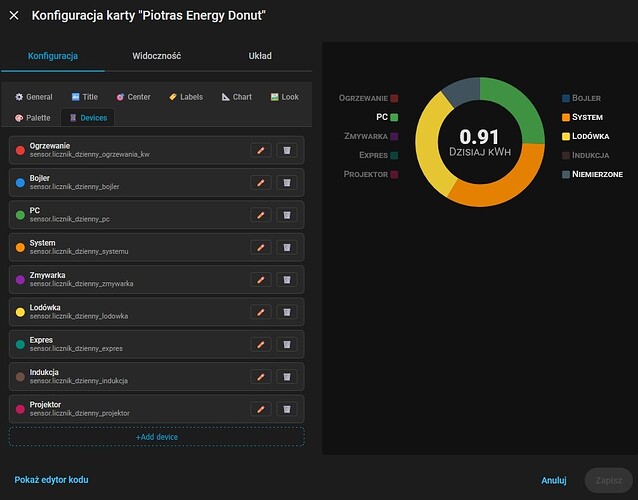
Task: Delete the Lodówka device entry
Action: (287, 312)
